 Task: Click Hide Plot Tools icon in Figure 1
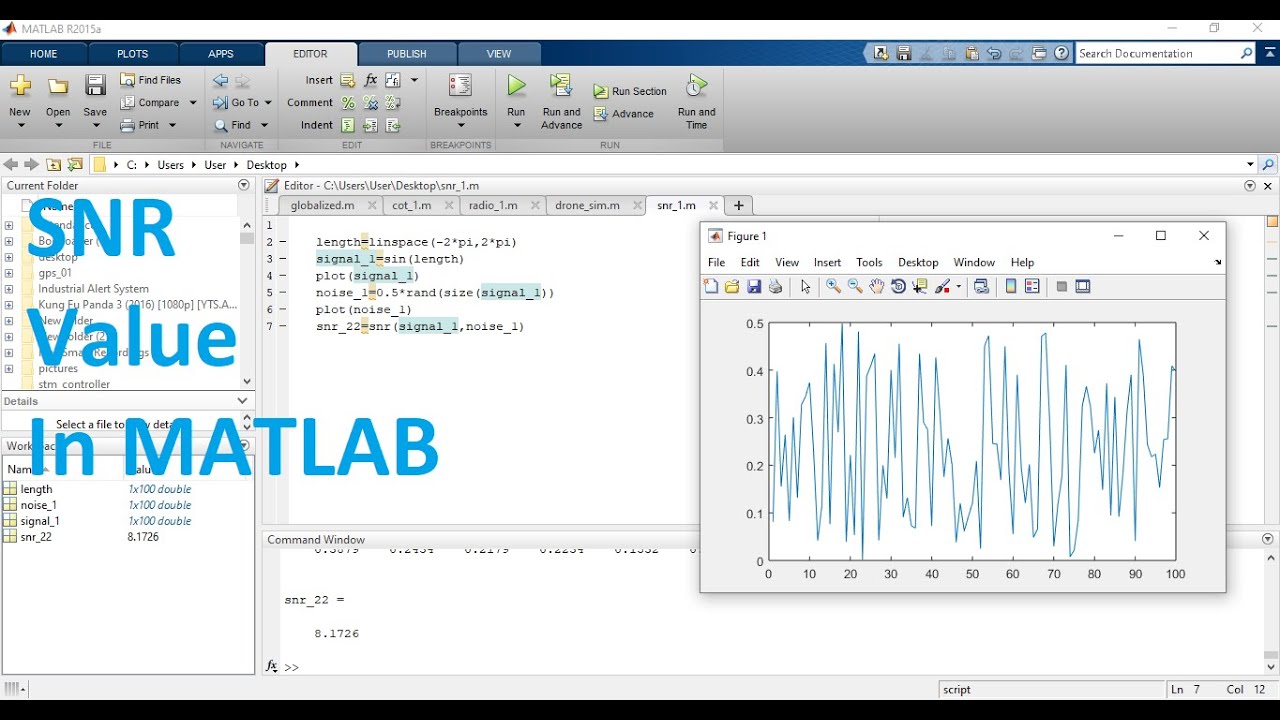1061,286
